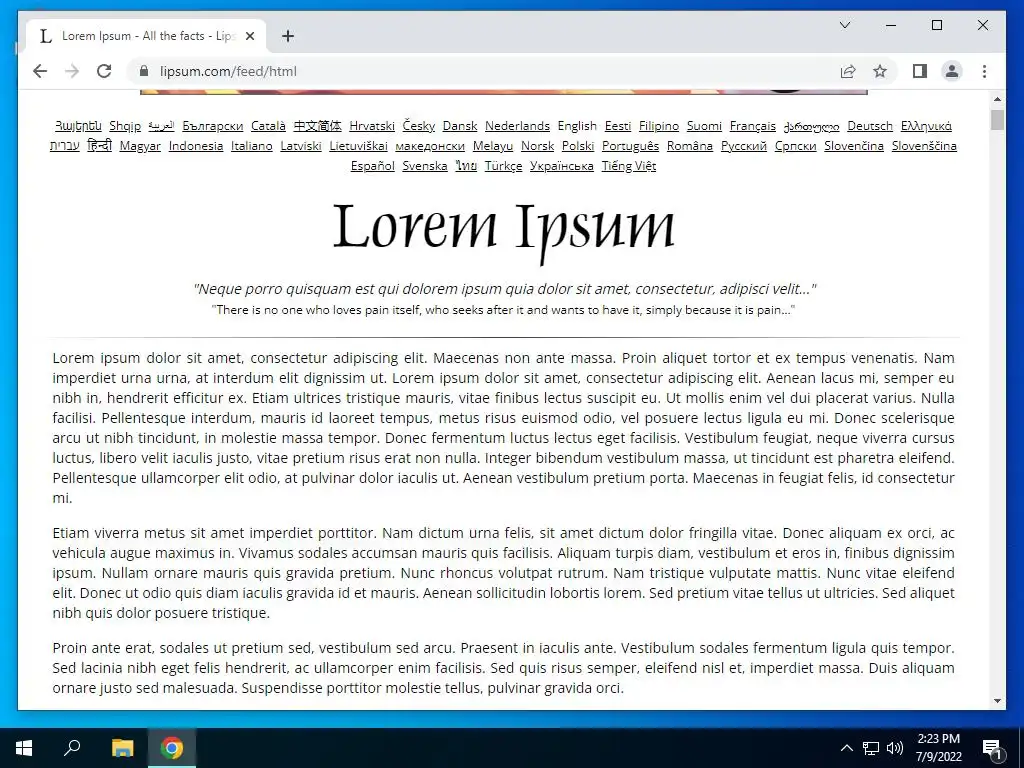Go back to the previous page
This screenshot has height=768, width=1024.
point(40,71)
